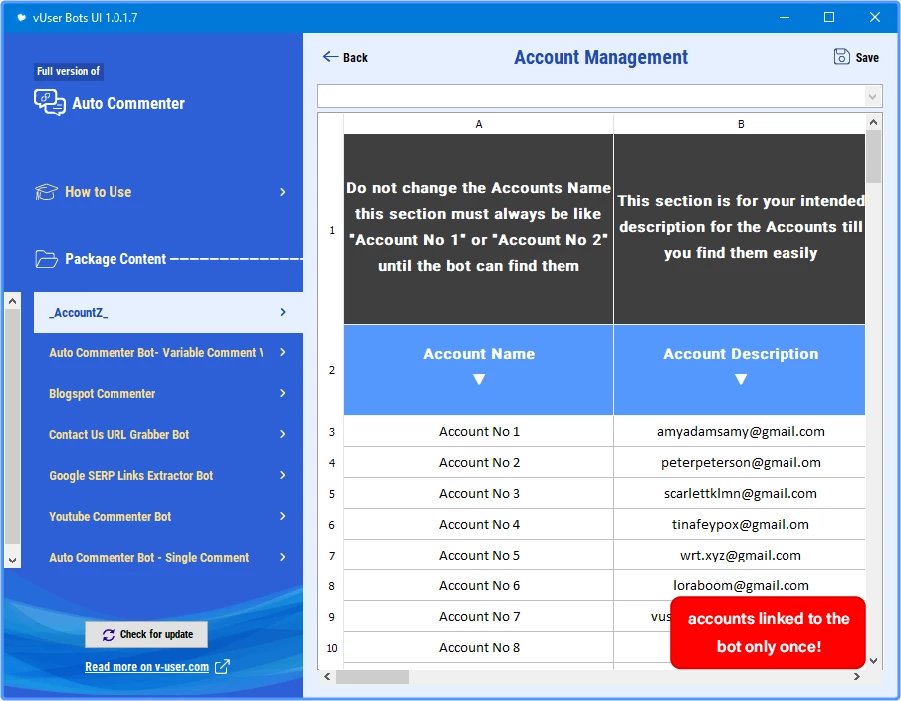The width and height of the screenshot is (901, 701).
Task: Click the external link icon beside v-user.com
Action: tap(222, 667)
